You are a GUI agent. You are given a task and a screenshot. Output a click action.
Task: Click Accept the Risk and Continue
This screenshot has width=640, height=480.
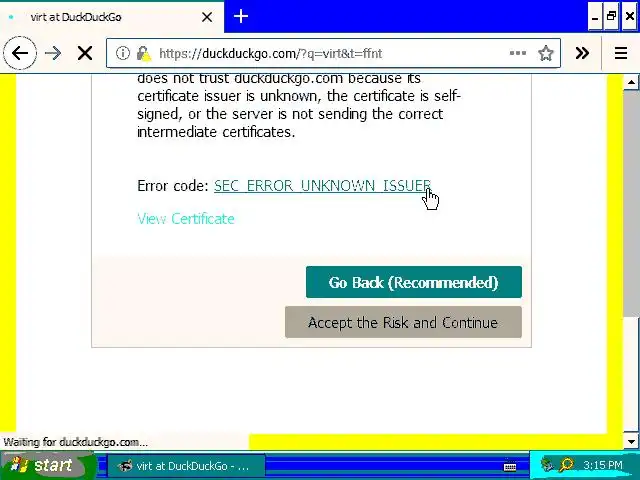[x=403, y=322]
